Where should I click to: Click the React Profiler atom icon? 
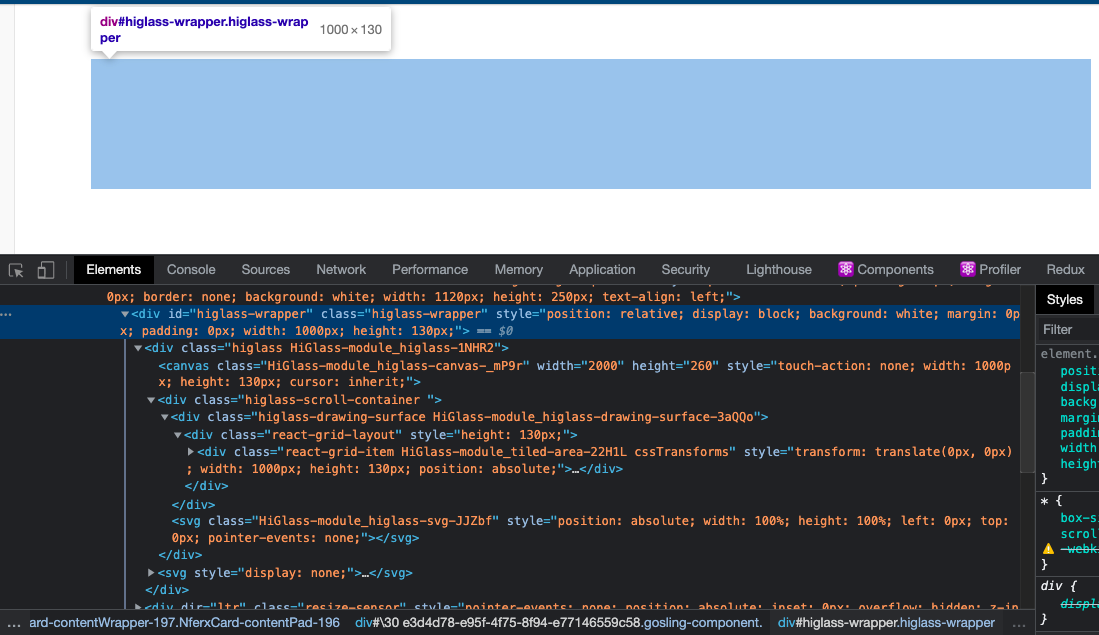967,270
